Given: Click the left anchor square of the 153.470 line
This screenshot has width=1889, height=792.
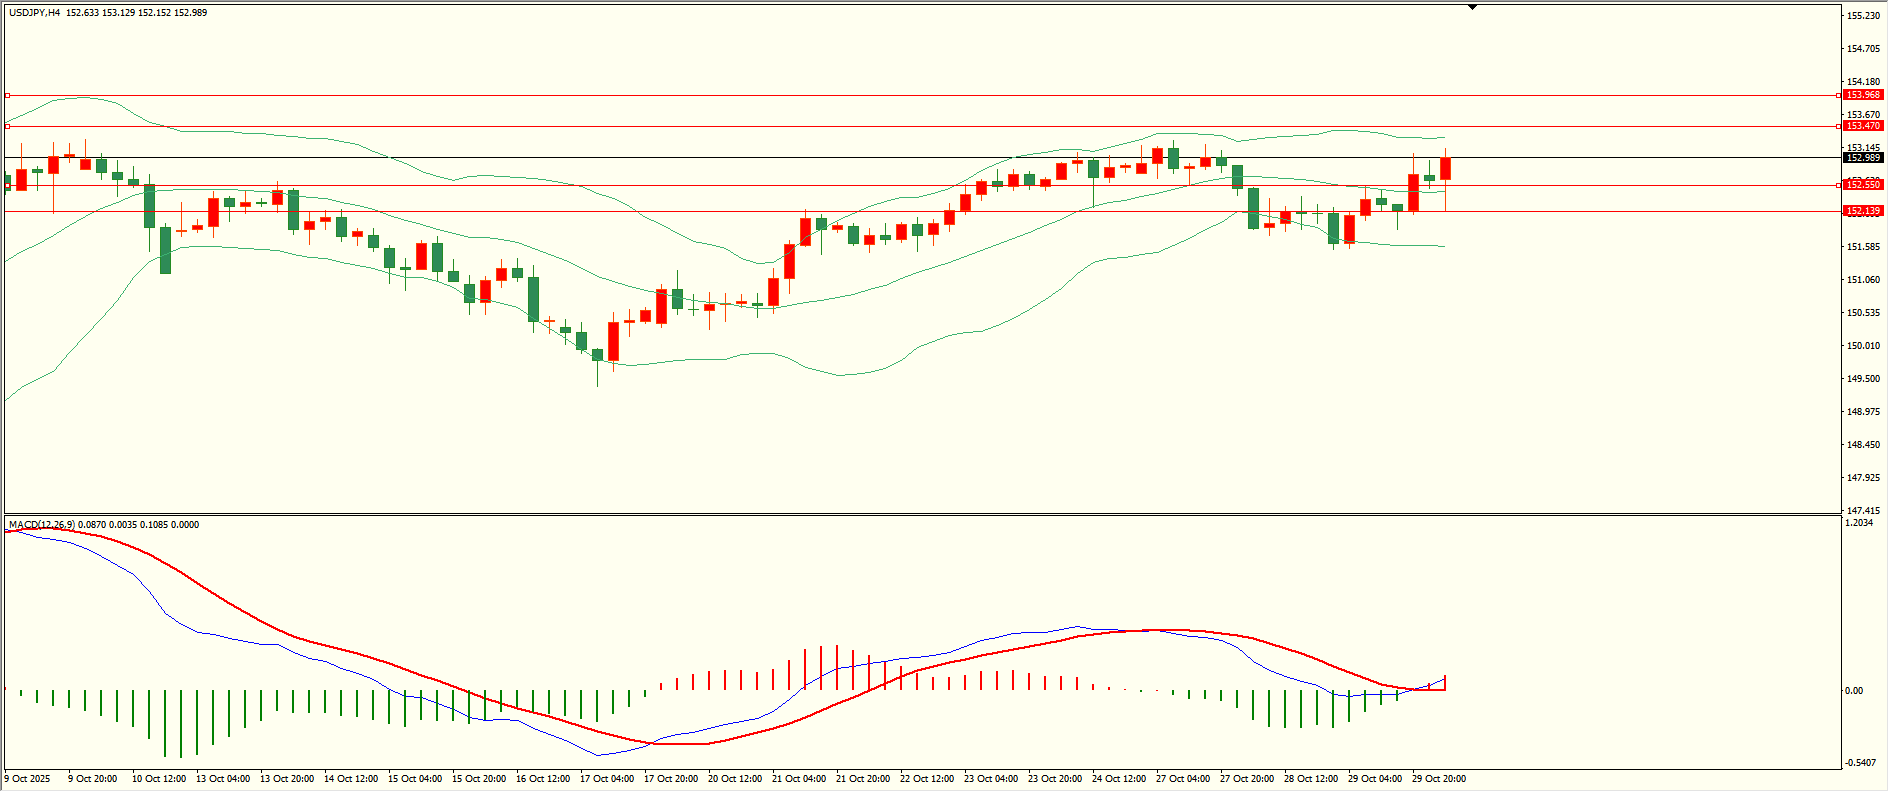Looking at the screenshot, I should pyautogui.click(x=7, y=127).
